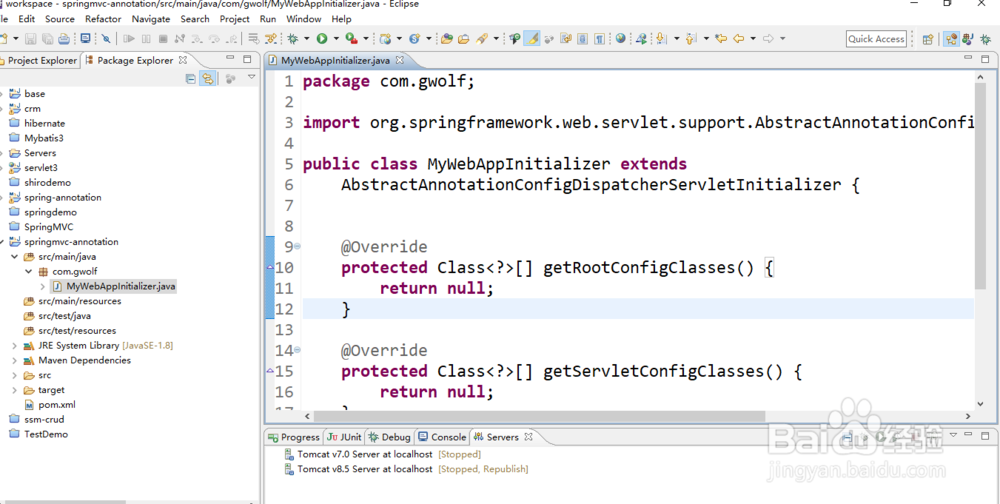This screenshot has width=1000, height=504.
Task: Click the Quick Access search field
Action: point(876,39)
